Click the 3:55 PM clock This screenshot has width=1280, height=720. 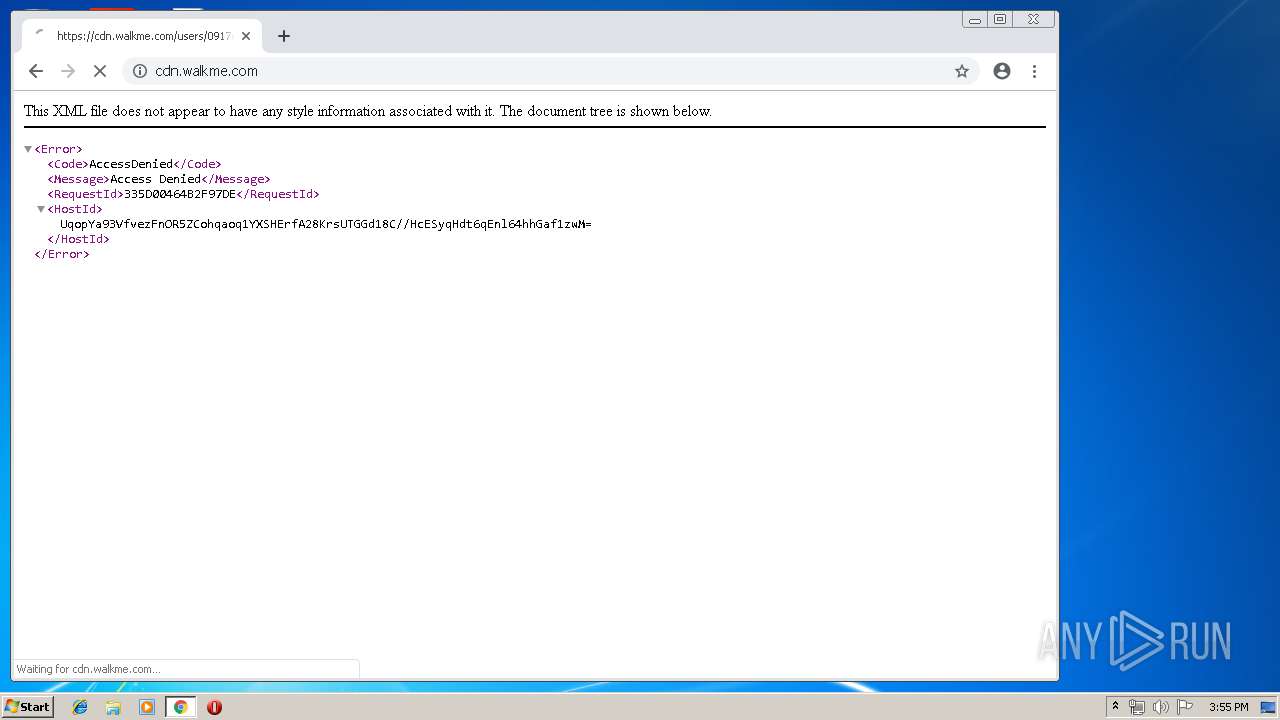pos(1228,707)
